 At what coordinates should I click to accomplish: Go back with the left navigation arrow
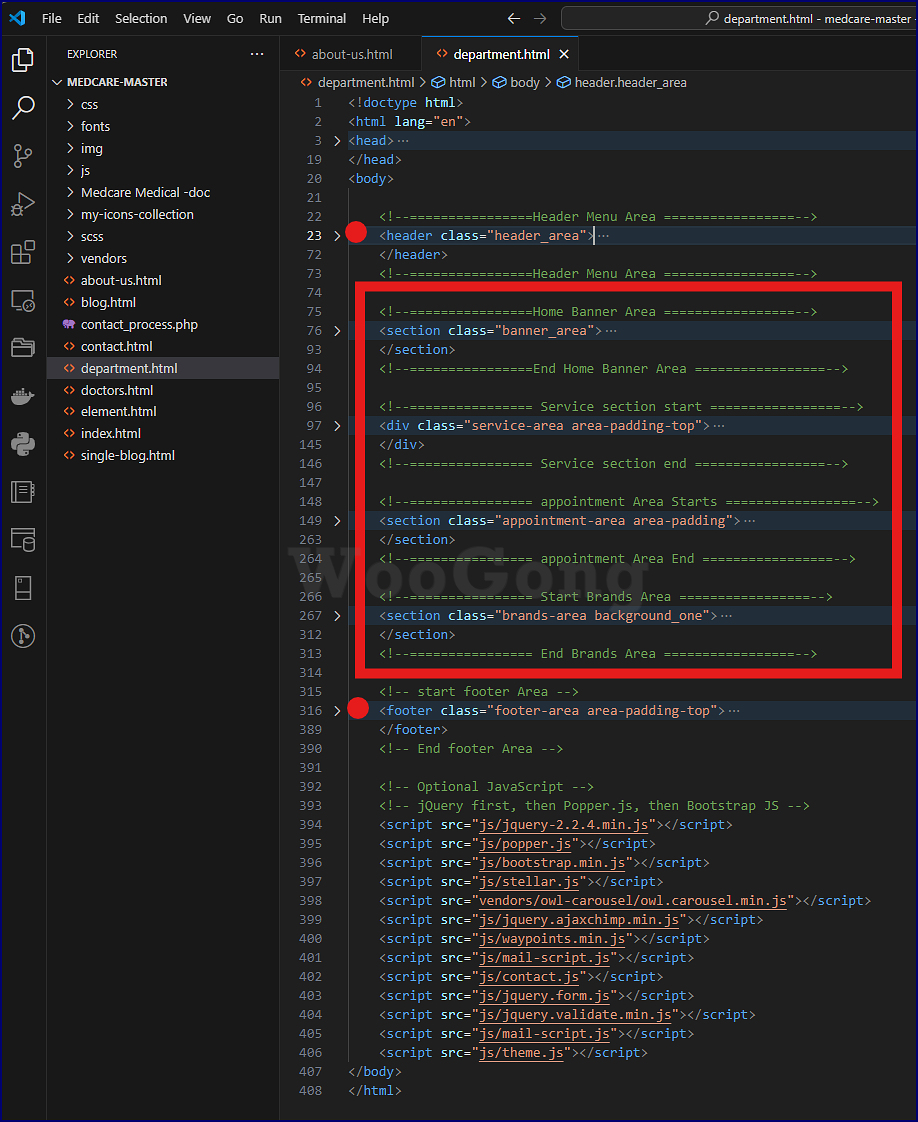click(x=514, y=19)
